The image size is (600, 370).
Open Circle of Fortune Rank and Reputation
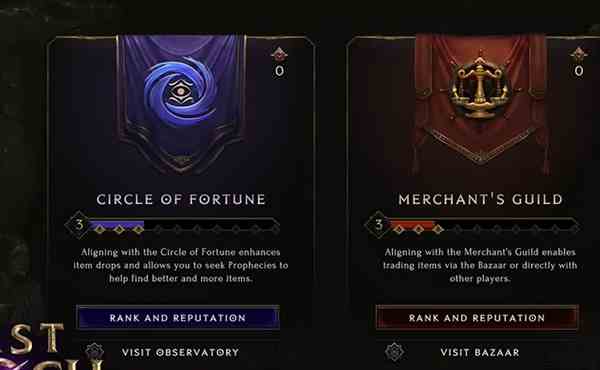[178, 318]
